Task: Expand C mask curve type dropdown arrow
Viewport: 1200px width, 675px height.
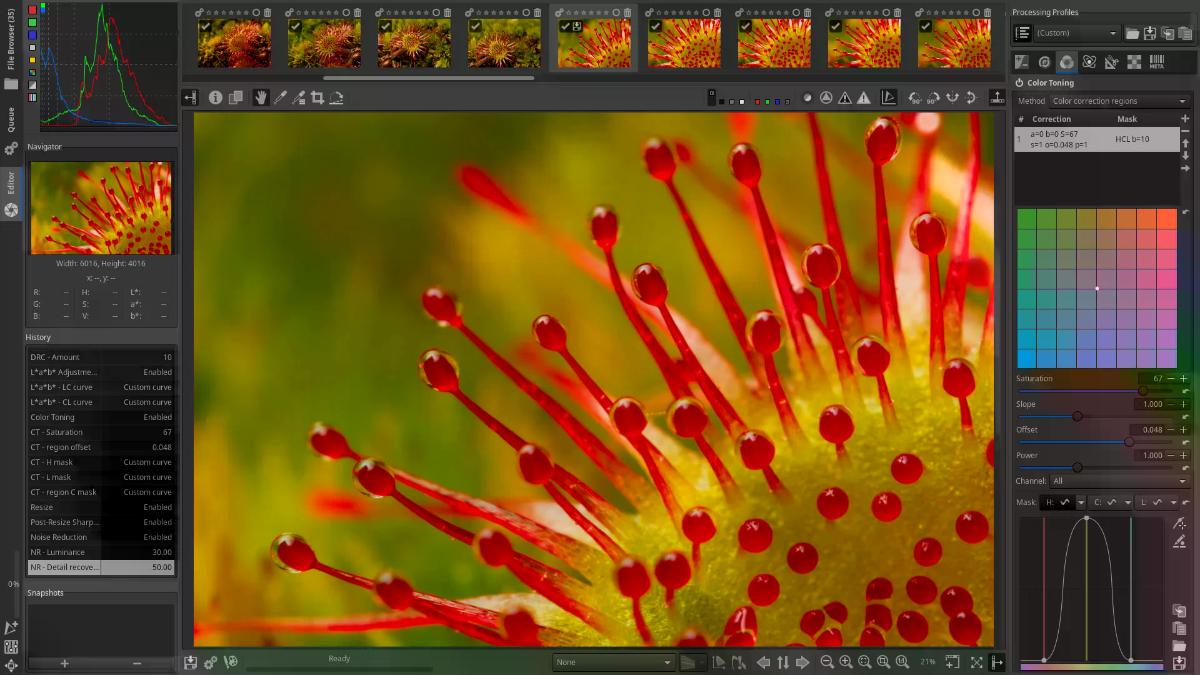Action: (x=1128, y=502)
